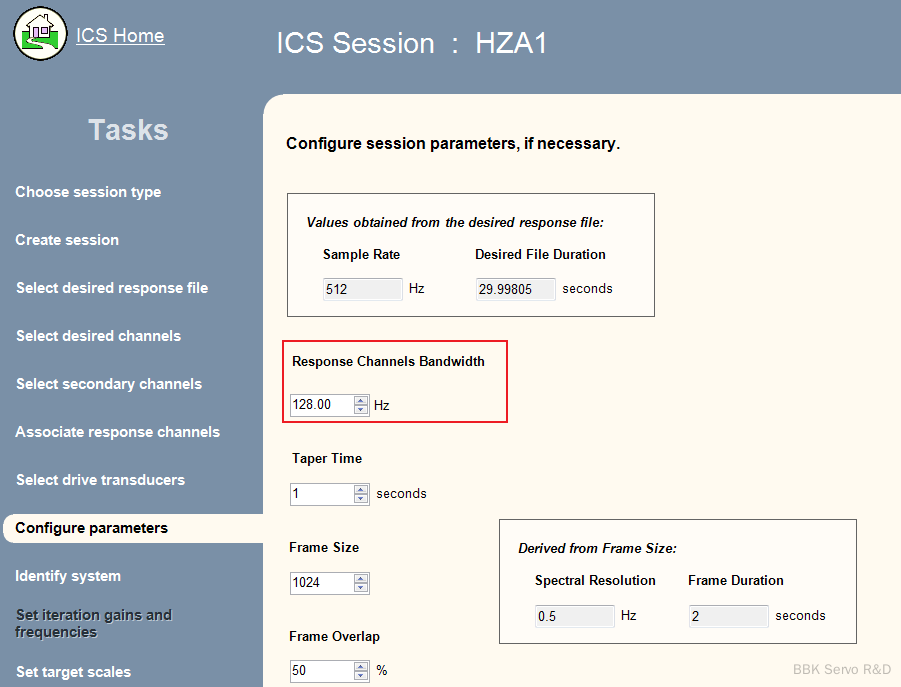Decrease Response Channels Bandwidth with down arrow
This screenshot has height=687, width=901.
pos(361,409)
